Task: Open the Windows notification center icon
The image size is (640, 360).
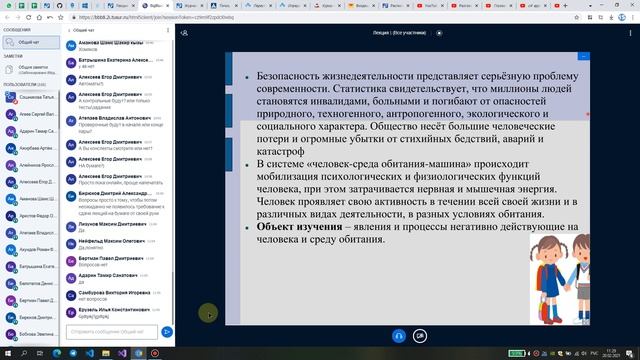Action: [x=630, y=353]
